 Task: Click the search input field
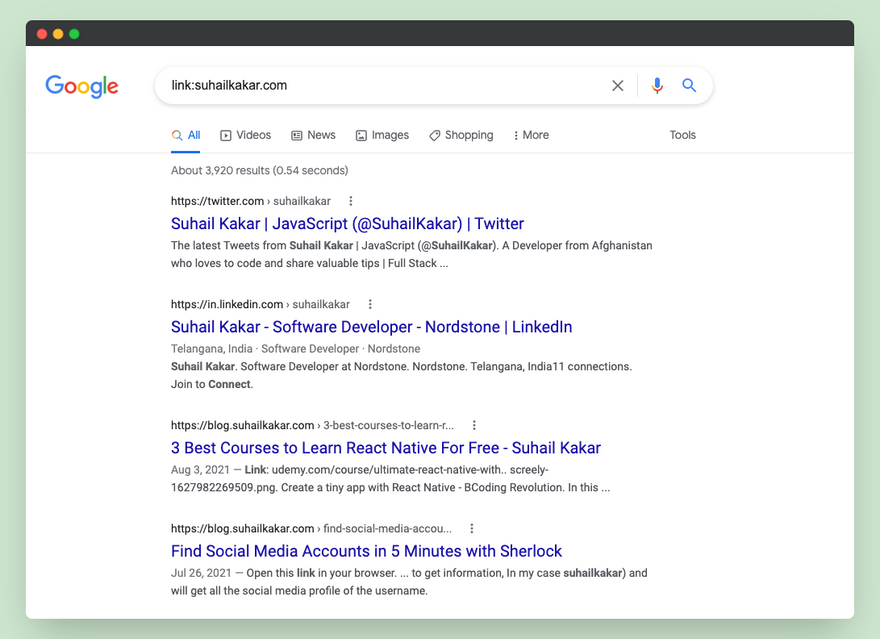tap(380, 86)
